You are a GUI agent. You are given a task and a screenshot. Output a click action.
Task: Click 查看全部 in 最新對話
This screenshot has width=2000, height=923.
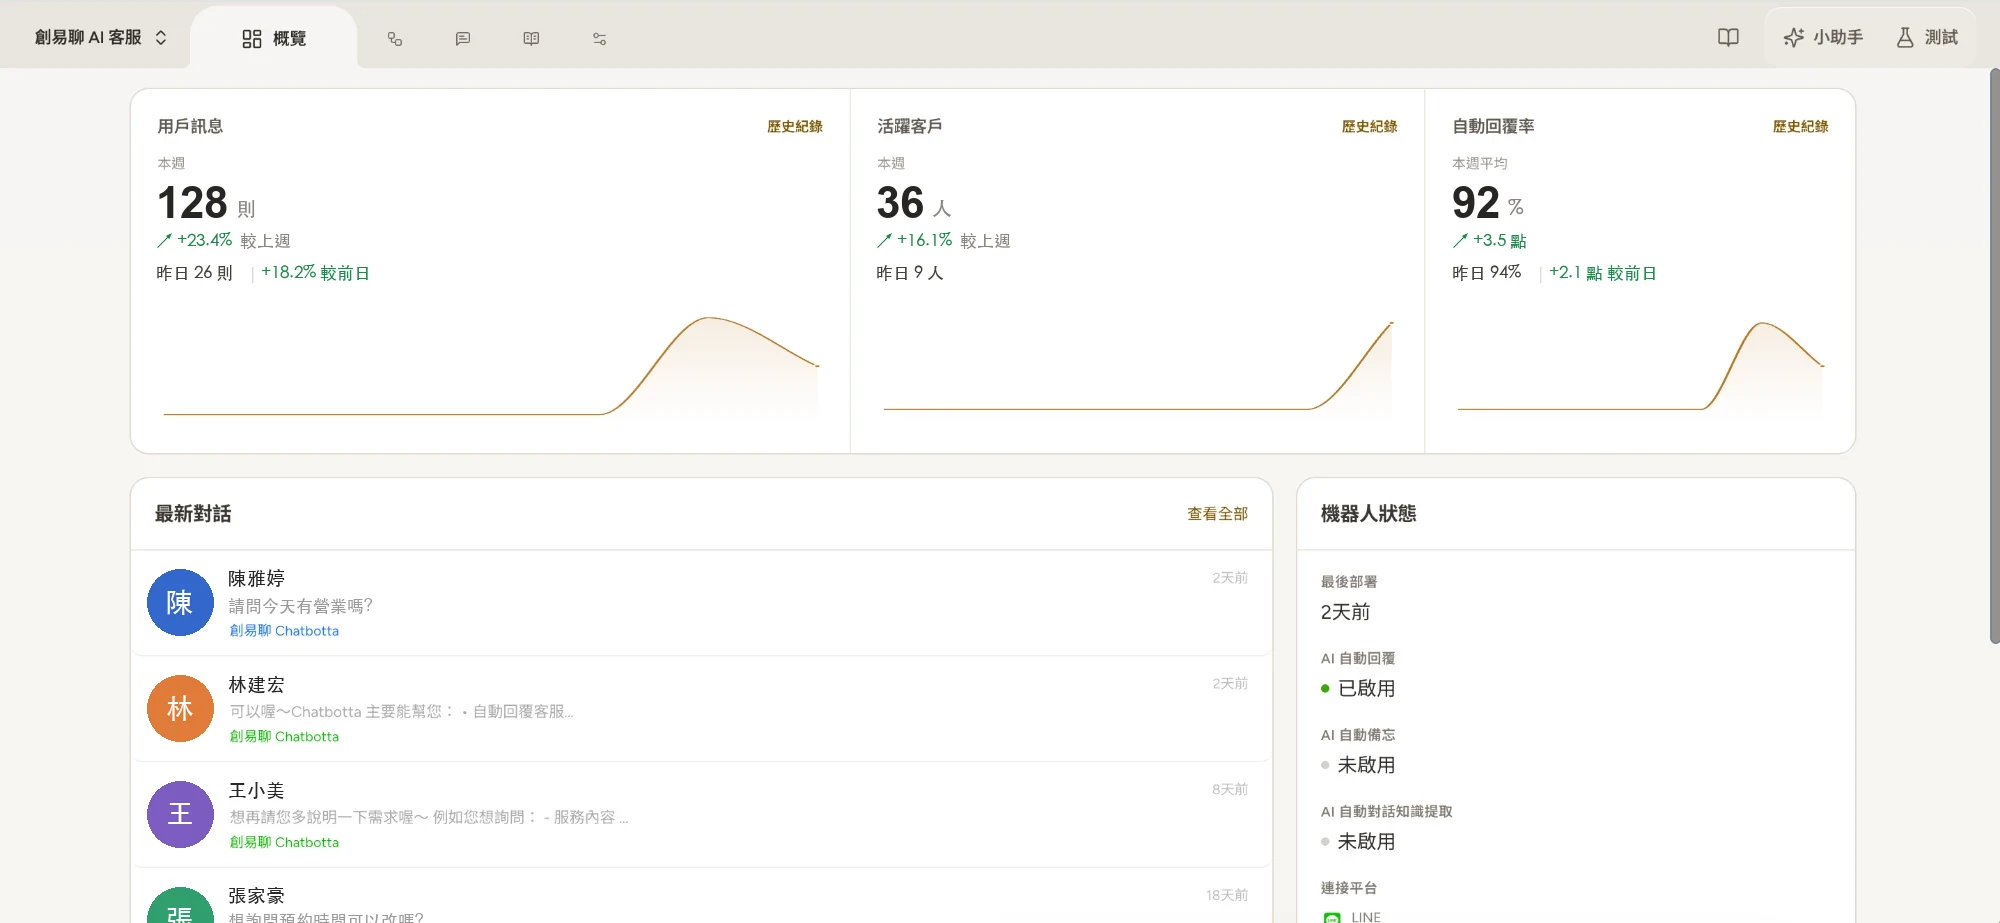[1217, 514]
